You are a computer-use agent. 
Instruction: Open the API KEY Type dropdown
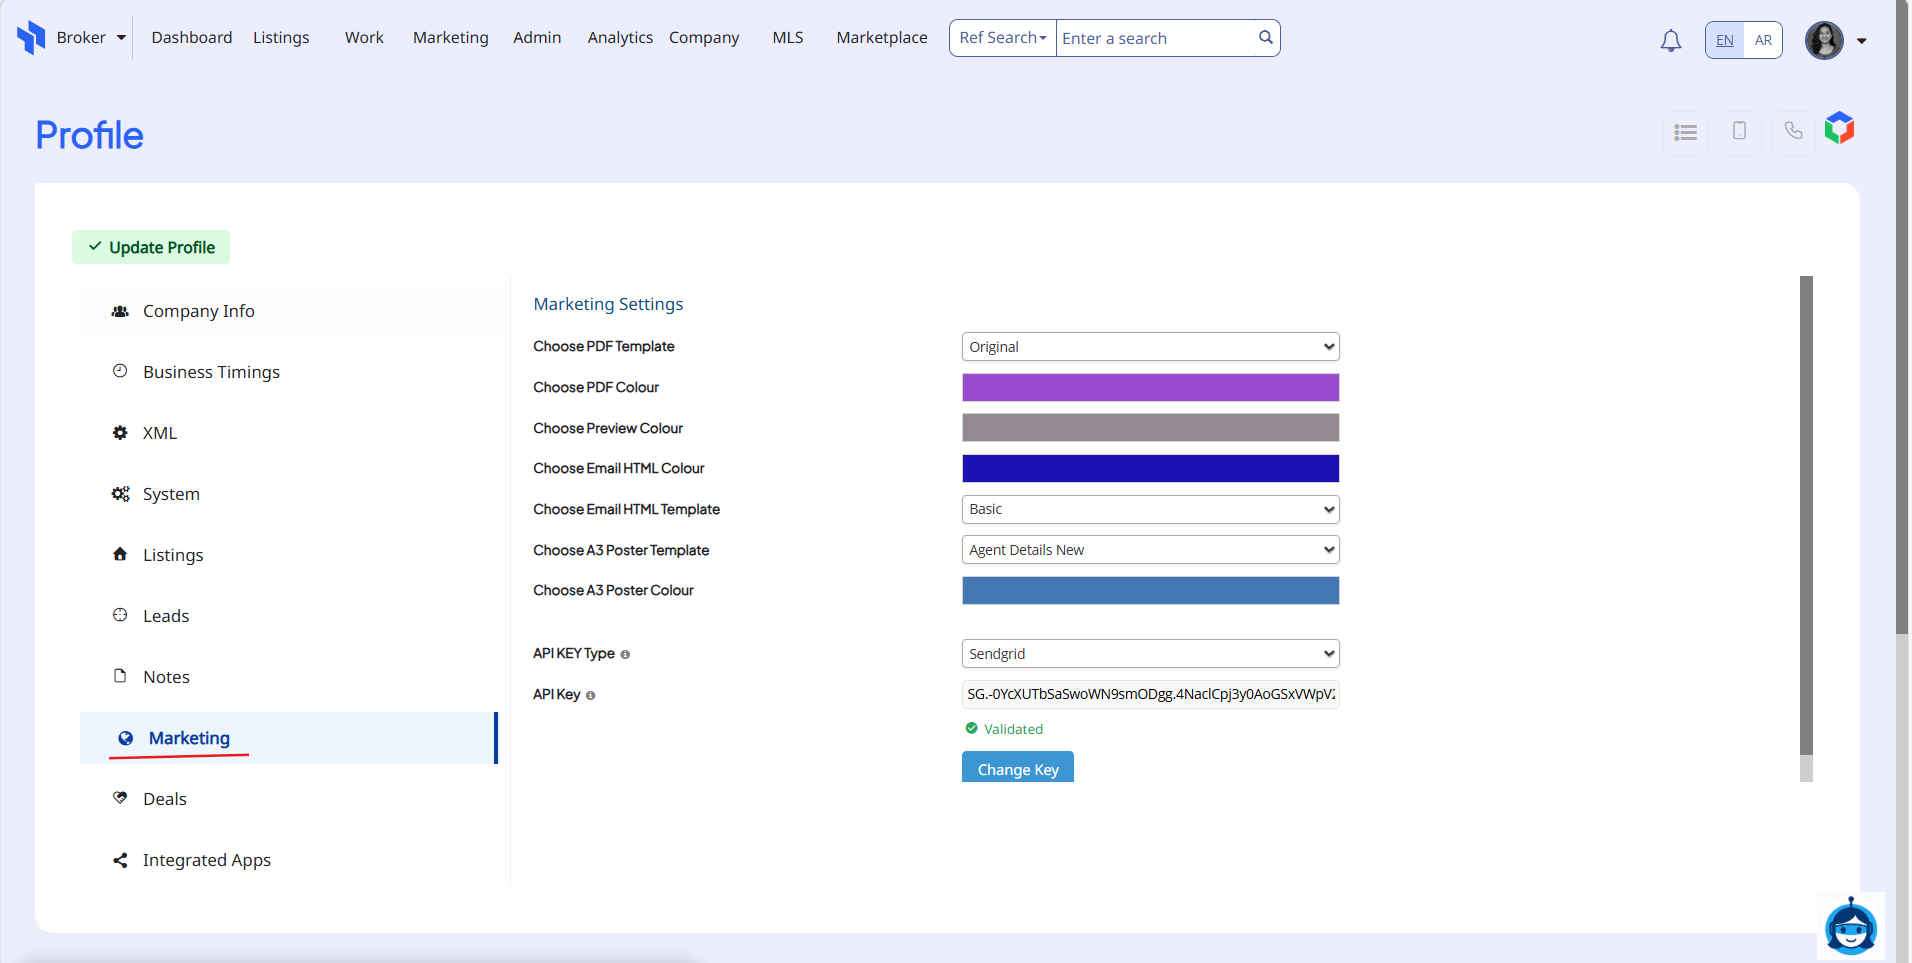[1150, 654]
